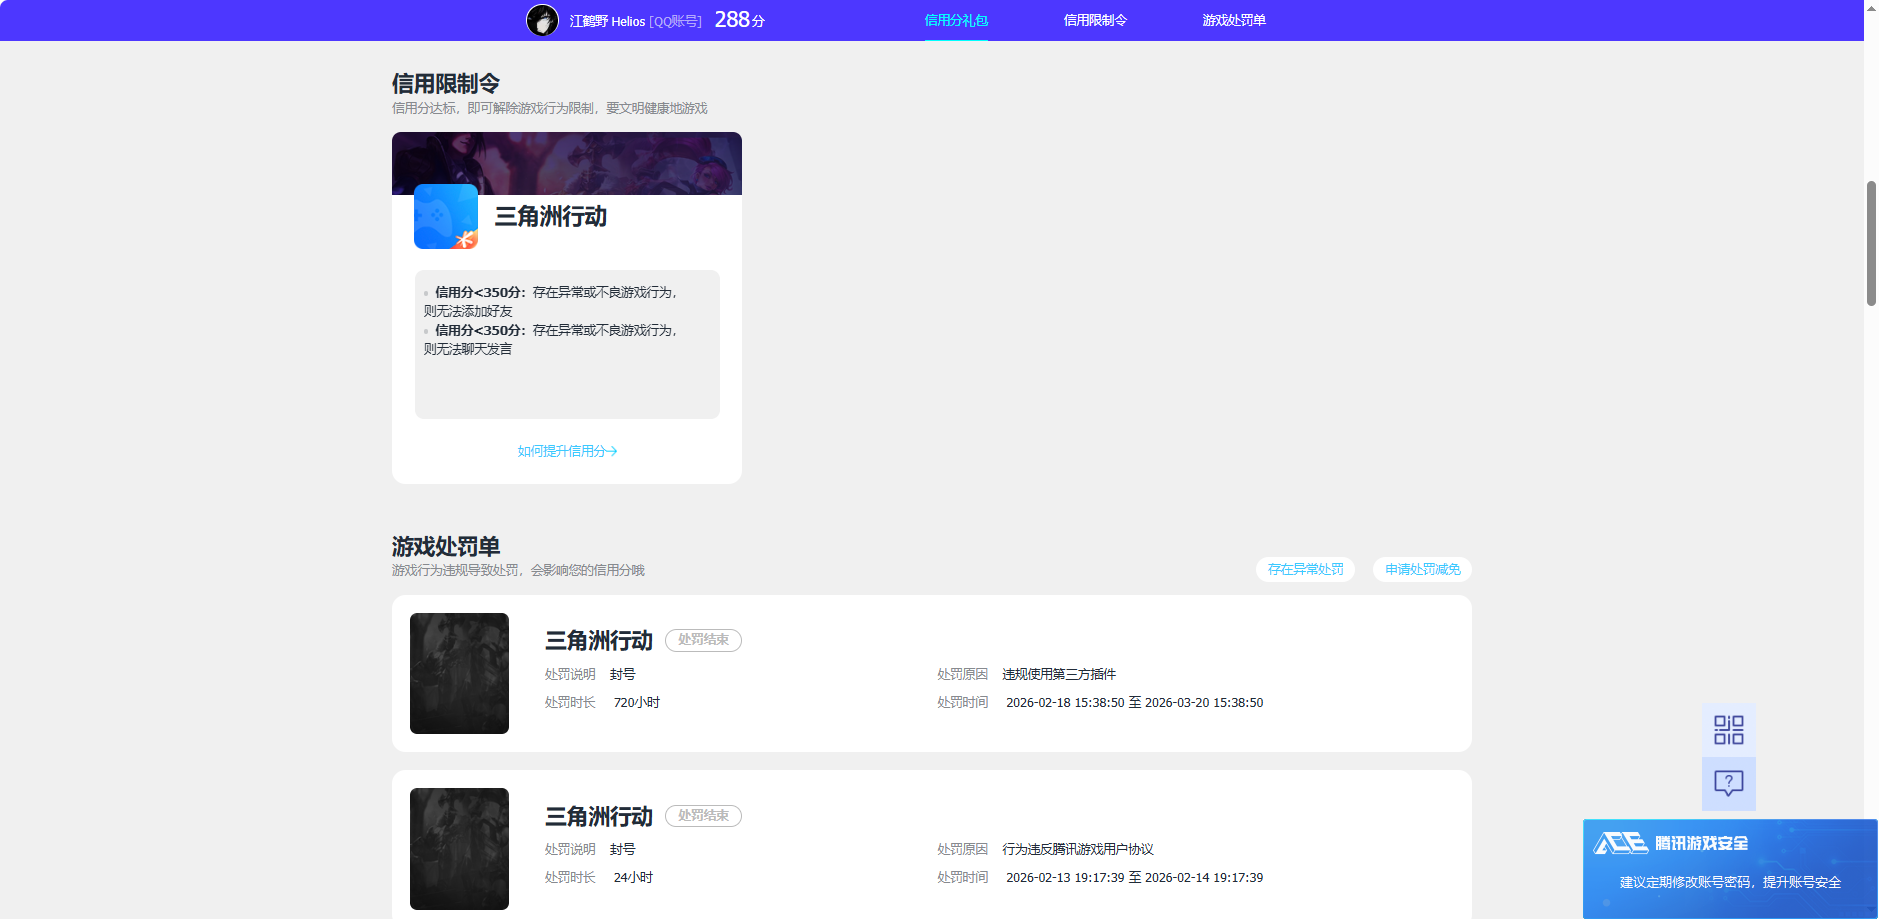Screen dimensions: 1879x919
Task: Click the page vertical scrollbar thumb
Action: pos(1871,243)
